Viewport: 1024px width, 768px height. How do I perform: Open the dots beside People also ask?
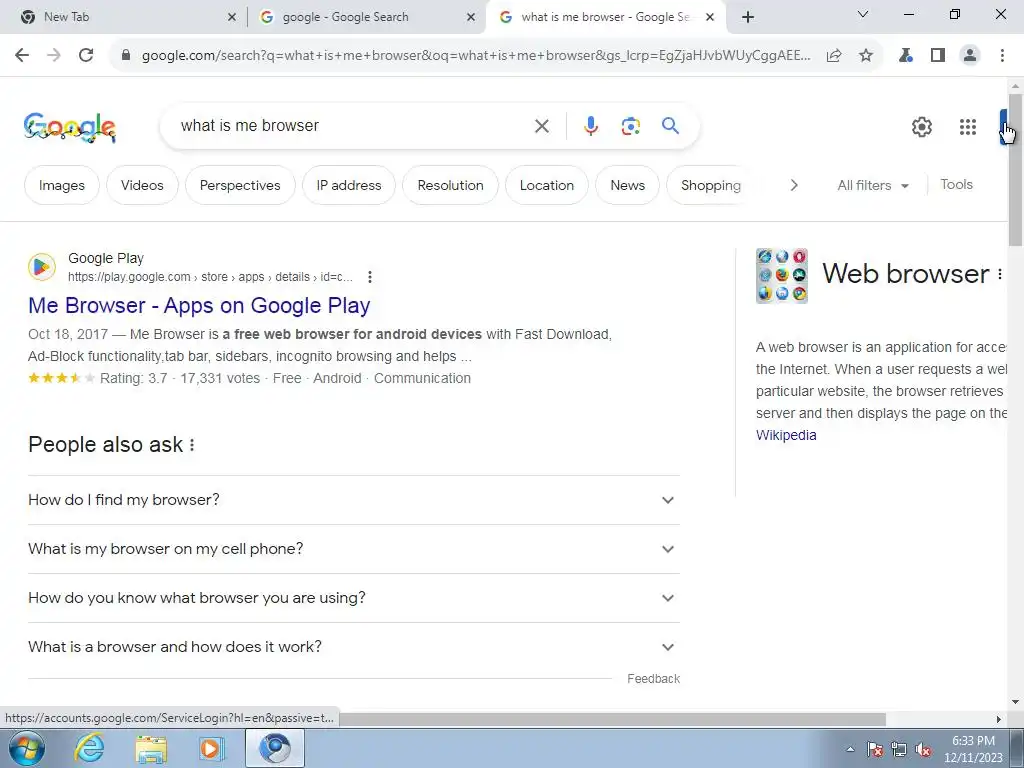tap(192, 445)
